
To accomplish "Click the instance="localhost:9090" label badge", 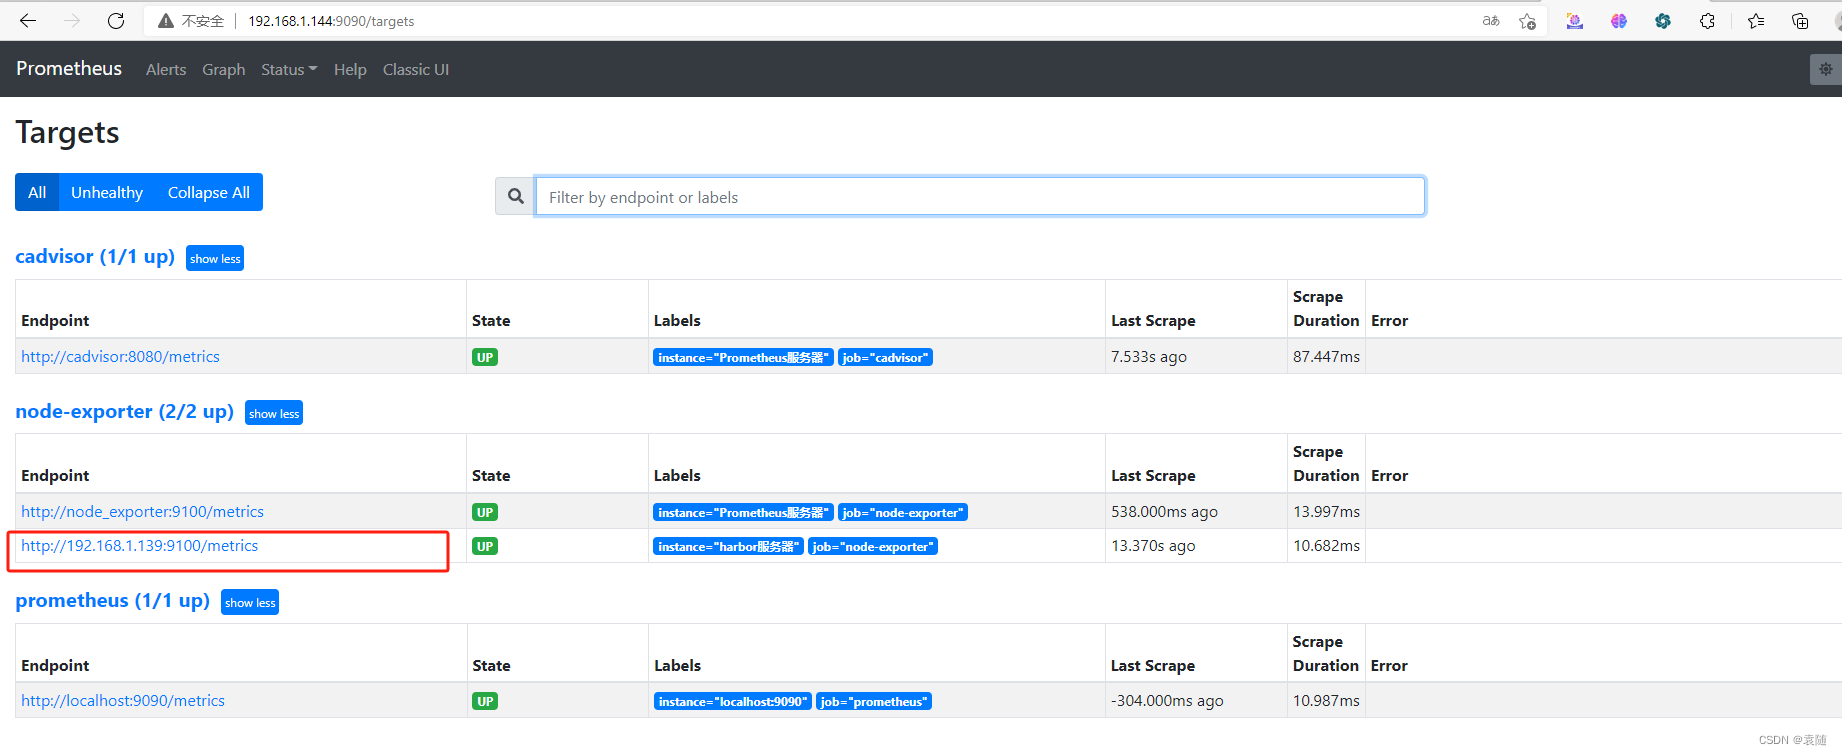I will tap(732, 701).
